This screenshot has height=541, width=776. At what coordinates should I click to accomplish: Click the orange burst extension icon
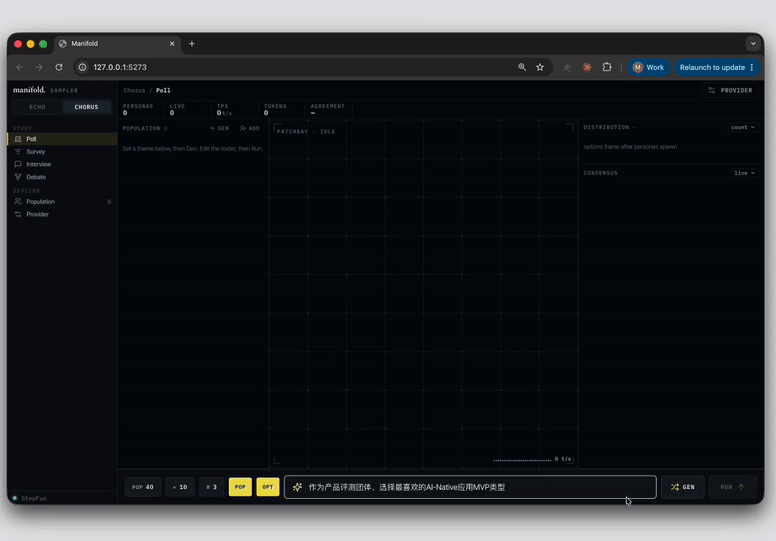(587, 67)
